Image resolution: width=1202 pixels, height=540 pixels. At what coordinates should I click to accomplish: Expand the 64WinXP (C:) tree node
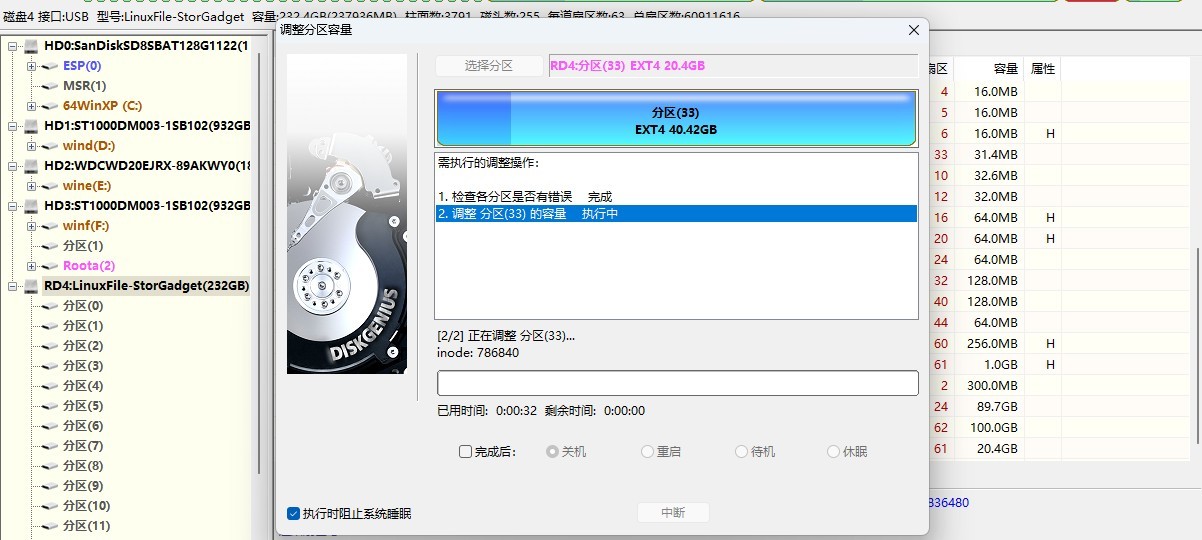pyautogui.click(x=32, y=106)
